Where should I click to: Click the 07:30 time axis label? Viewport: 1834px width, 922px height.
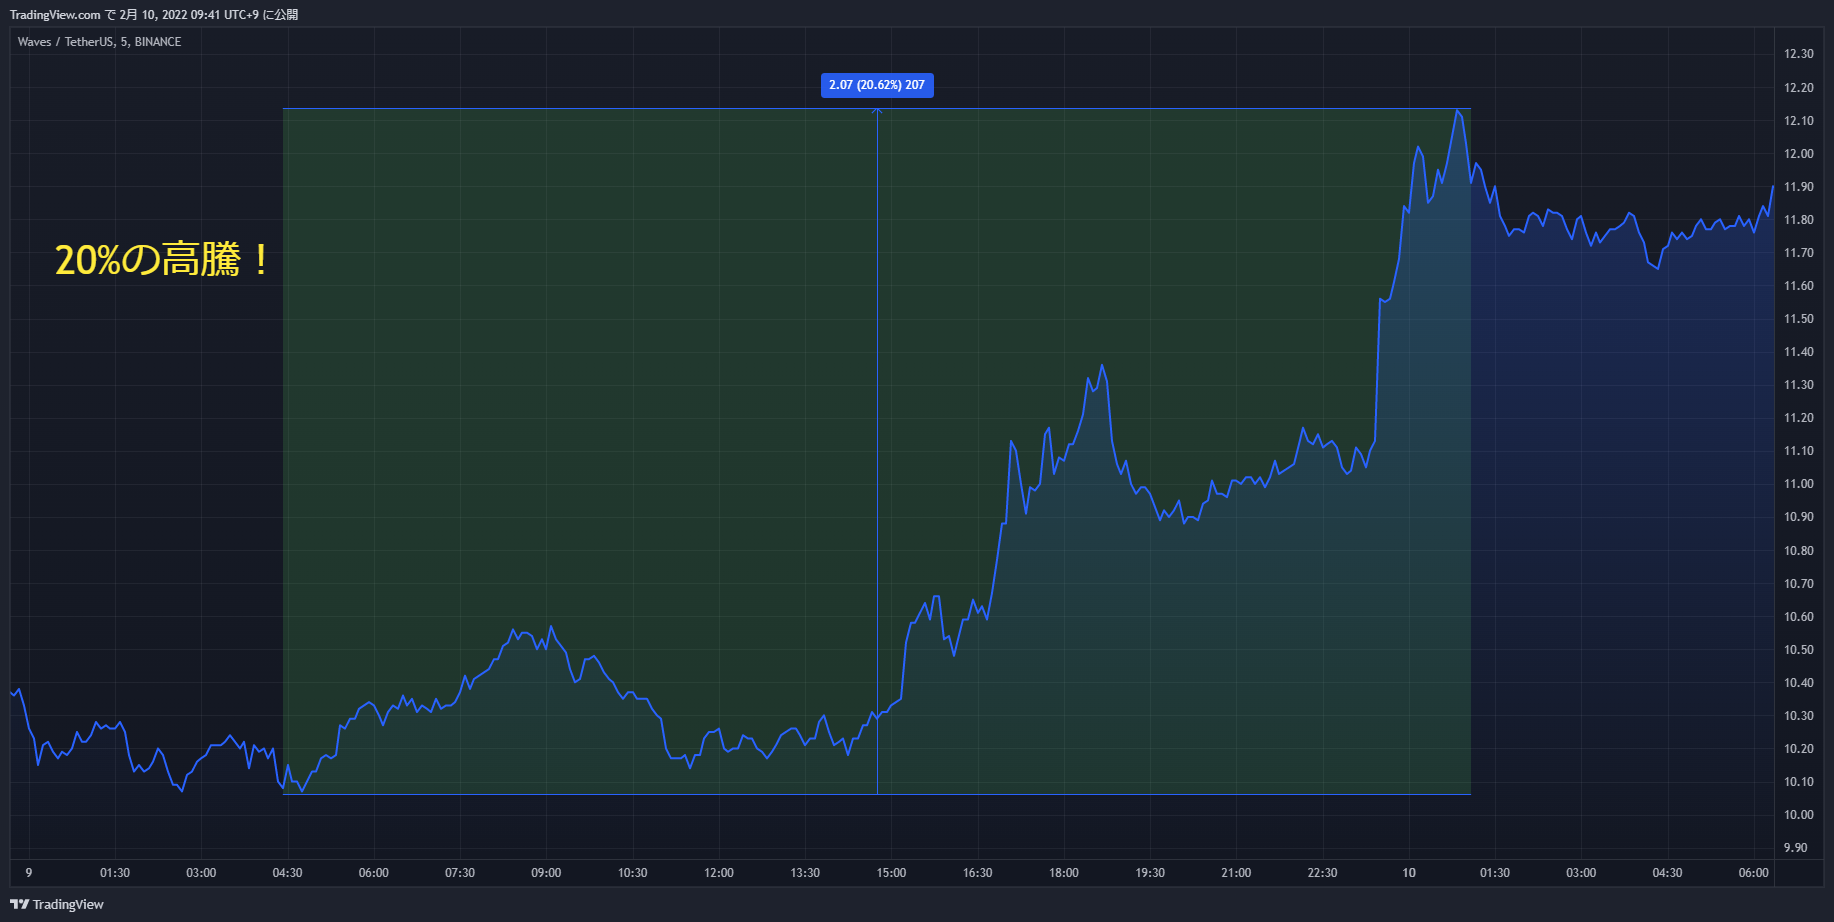tap(460, 873)
